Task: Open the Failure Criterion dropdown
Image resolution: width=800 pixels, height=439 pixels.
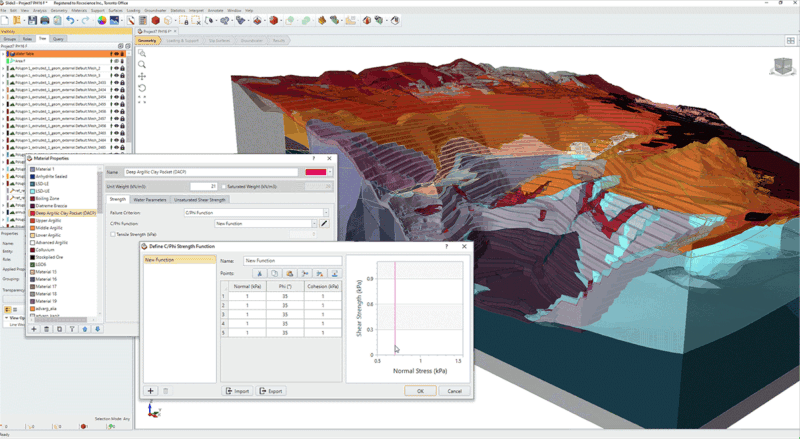Action: coord(326,213)
